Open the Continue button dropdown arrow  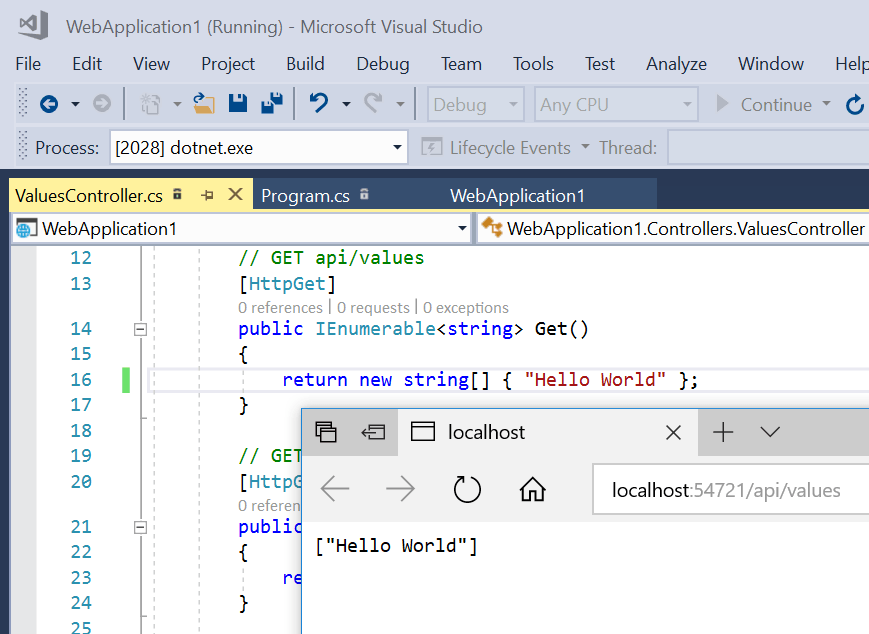click(826, 104)
